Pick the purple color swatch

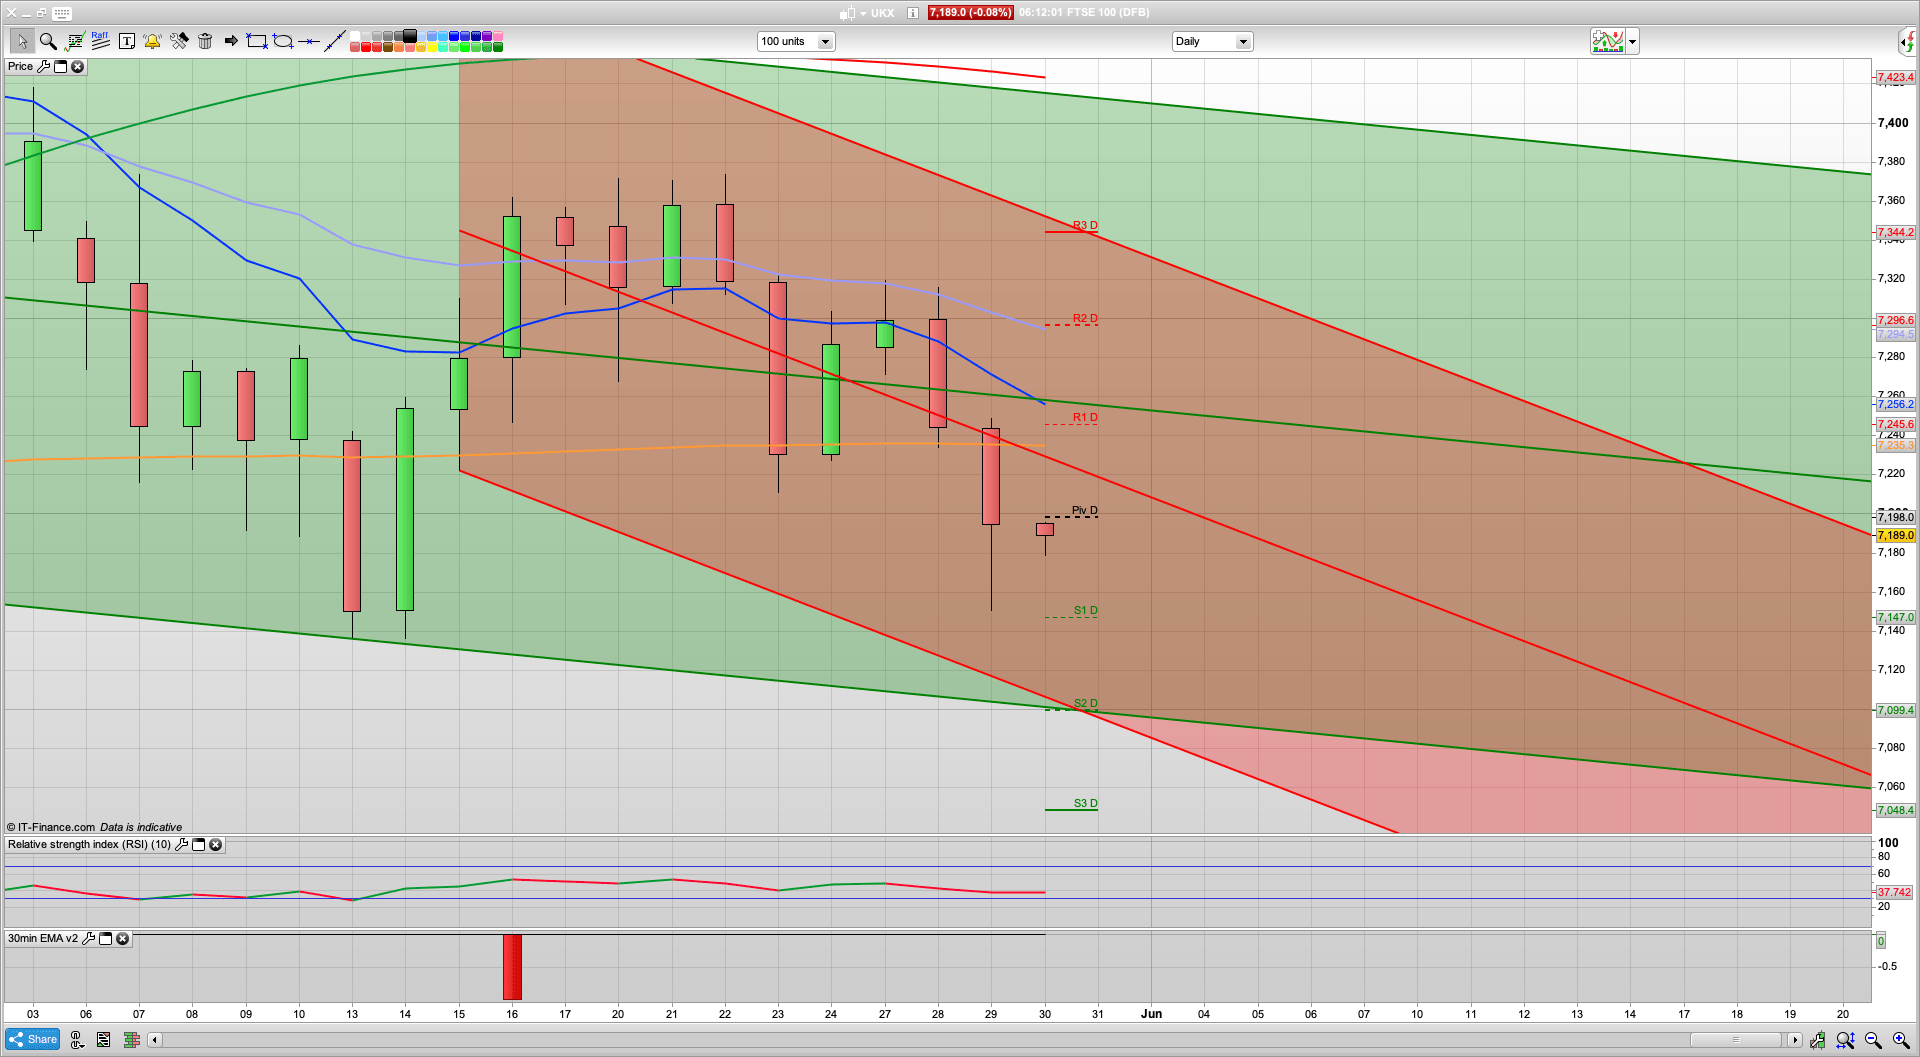(487, 36)
